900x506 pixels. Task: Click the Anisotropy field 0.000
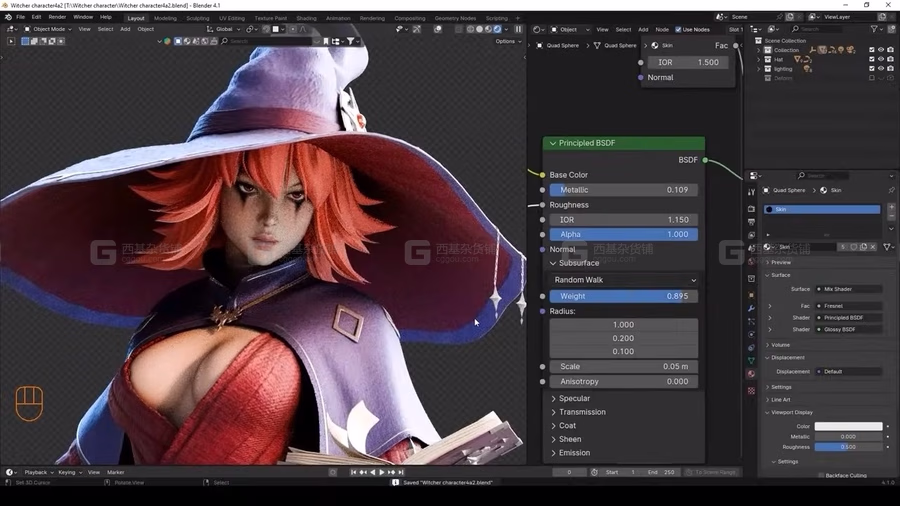[x=623, y=382]
